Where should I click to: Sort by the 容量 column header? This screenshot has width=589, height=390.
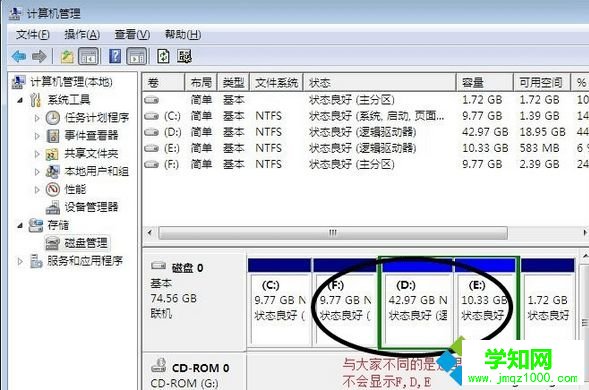tap(485, 82)
